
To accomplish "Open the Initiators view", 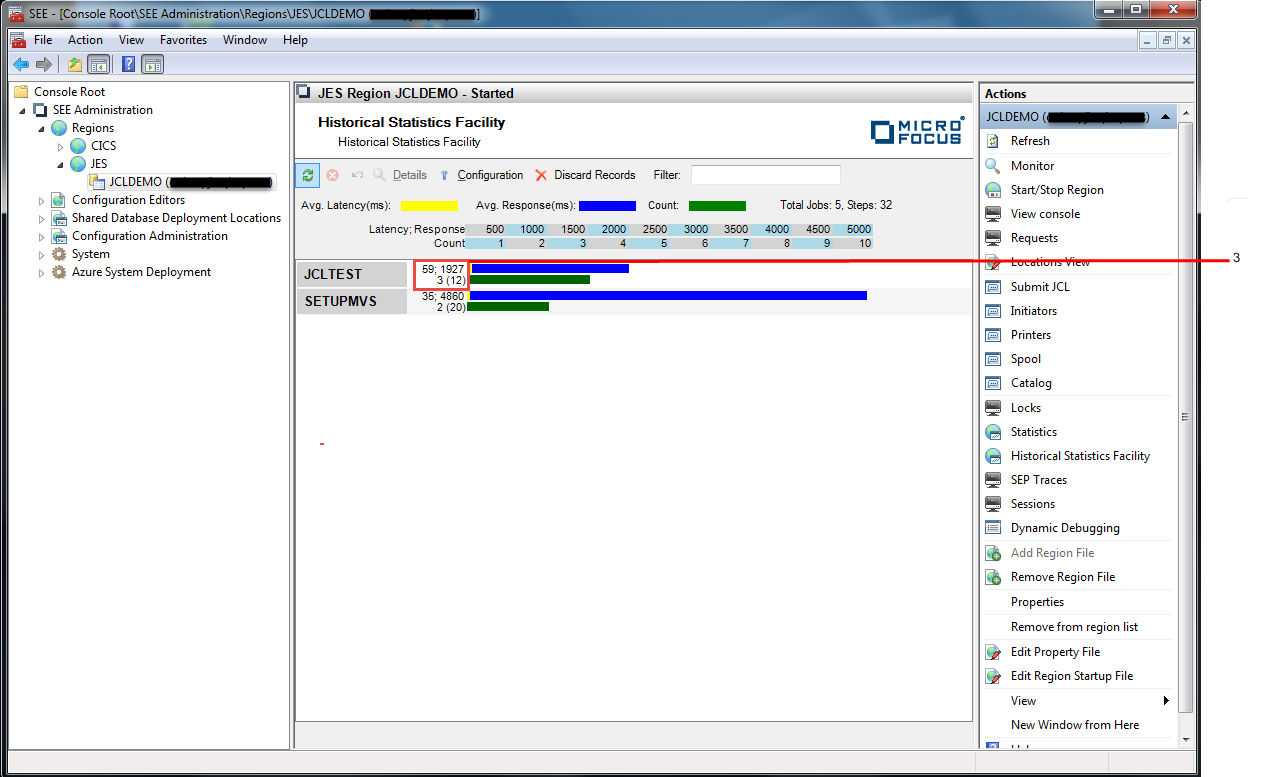I will tap(1033, 311).
